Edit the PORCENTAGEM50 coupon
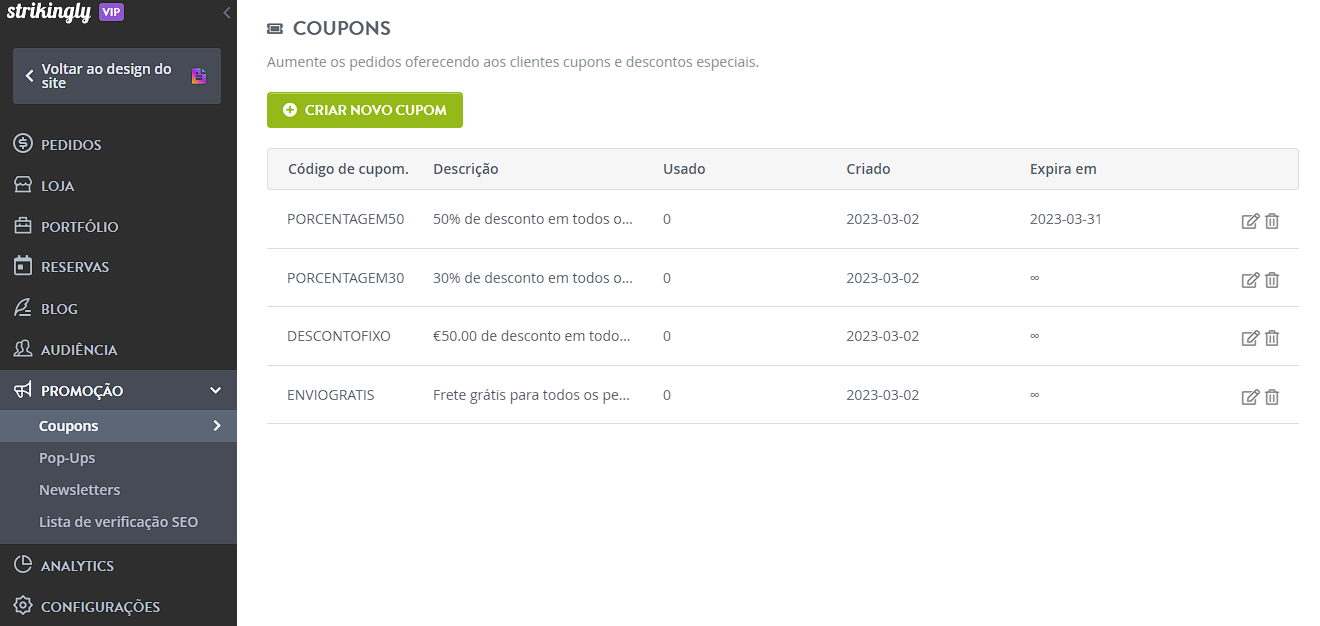This screenshot has width=1320, height=626. [1250, 221]
